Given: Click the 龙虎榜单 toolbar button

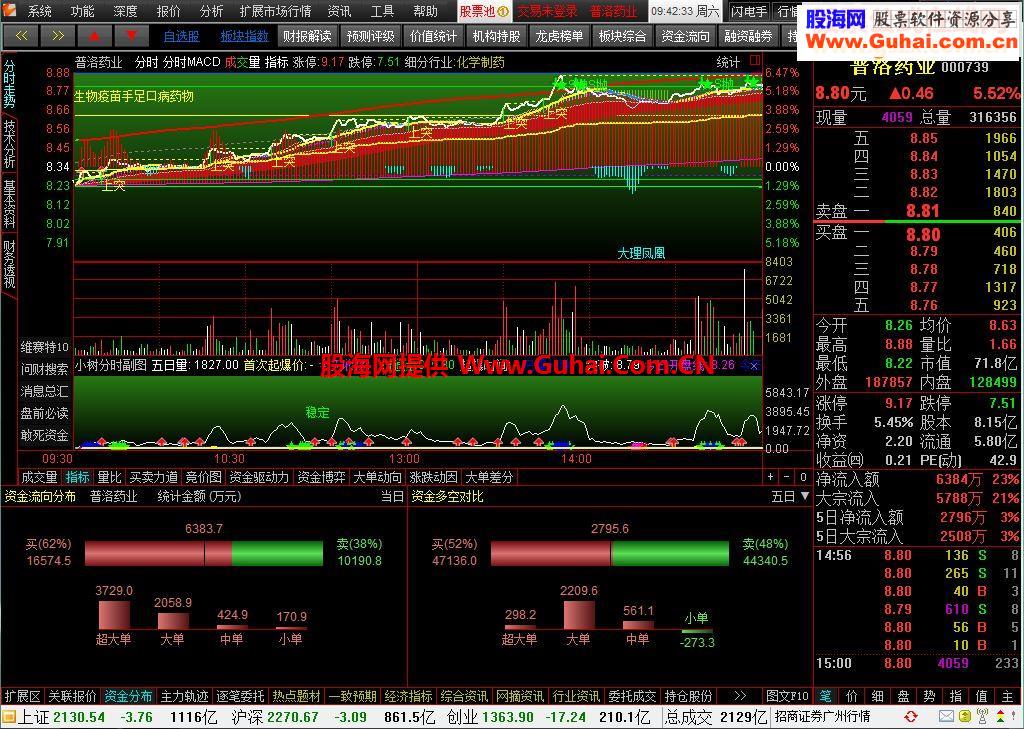Looking at the screenshot, I should (559, 37).
